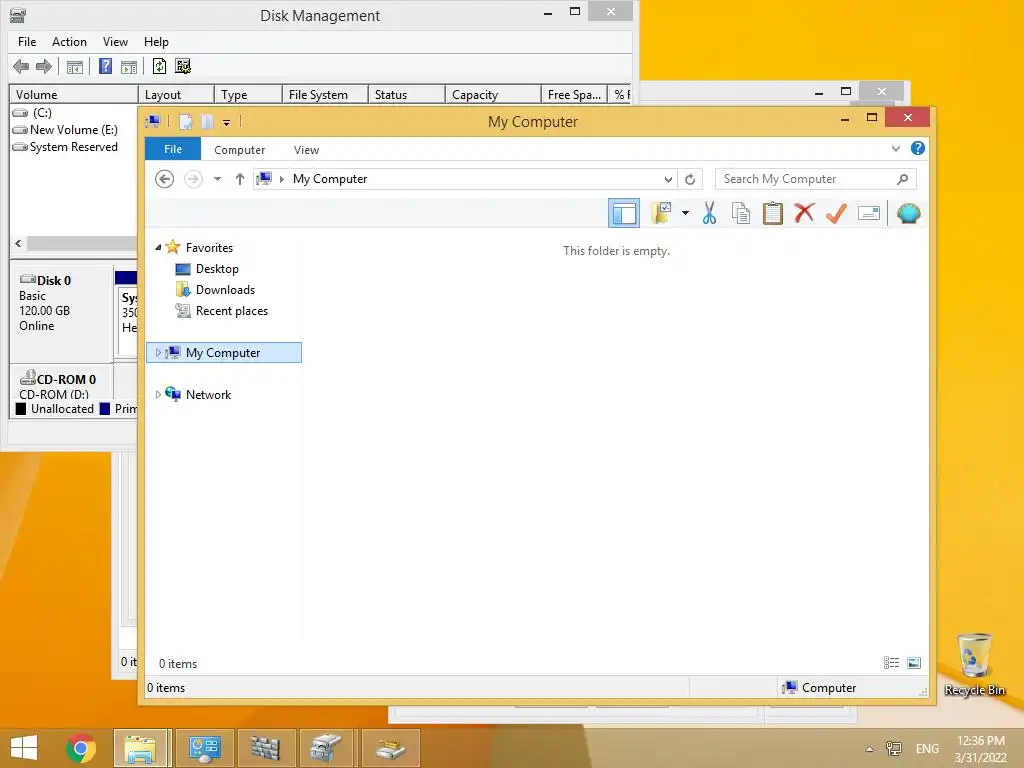This screenshot has height=768, width=1024.
Task: Click New Folder icon in Quick Access toolbar
Action: 207,121
